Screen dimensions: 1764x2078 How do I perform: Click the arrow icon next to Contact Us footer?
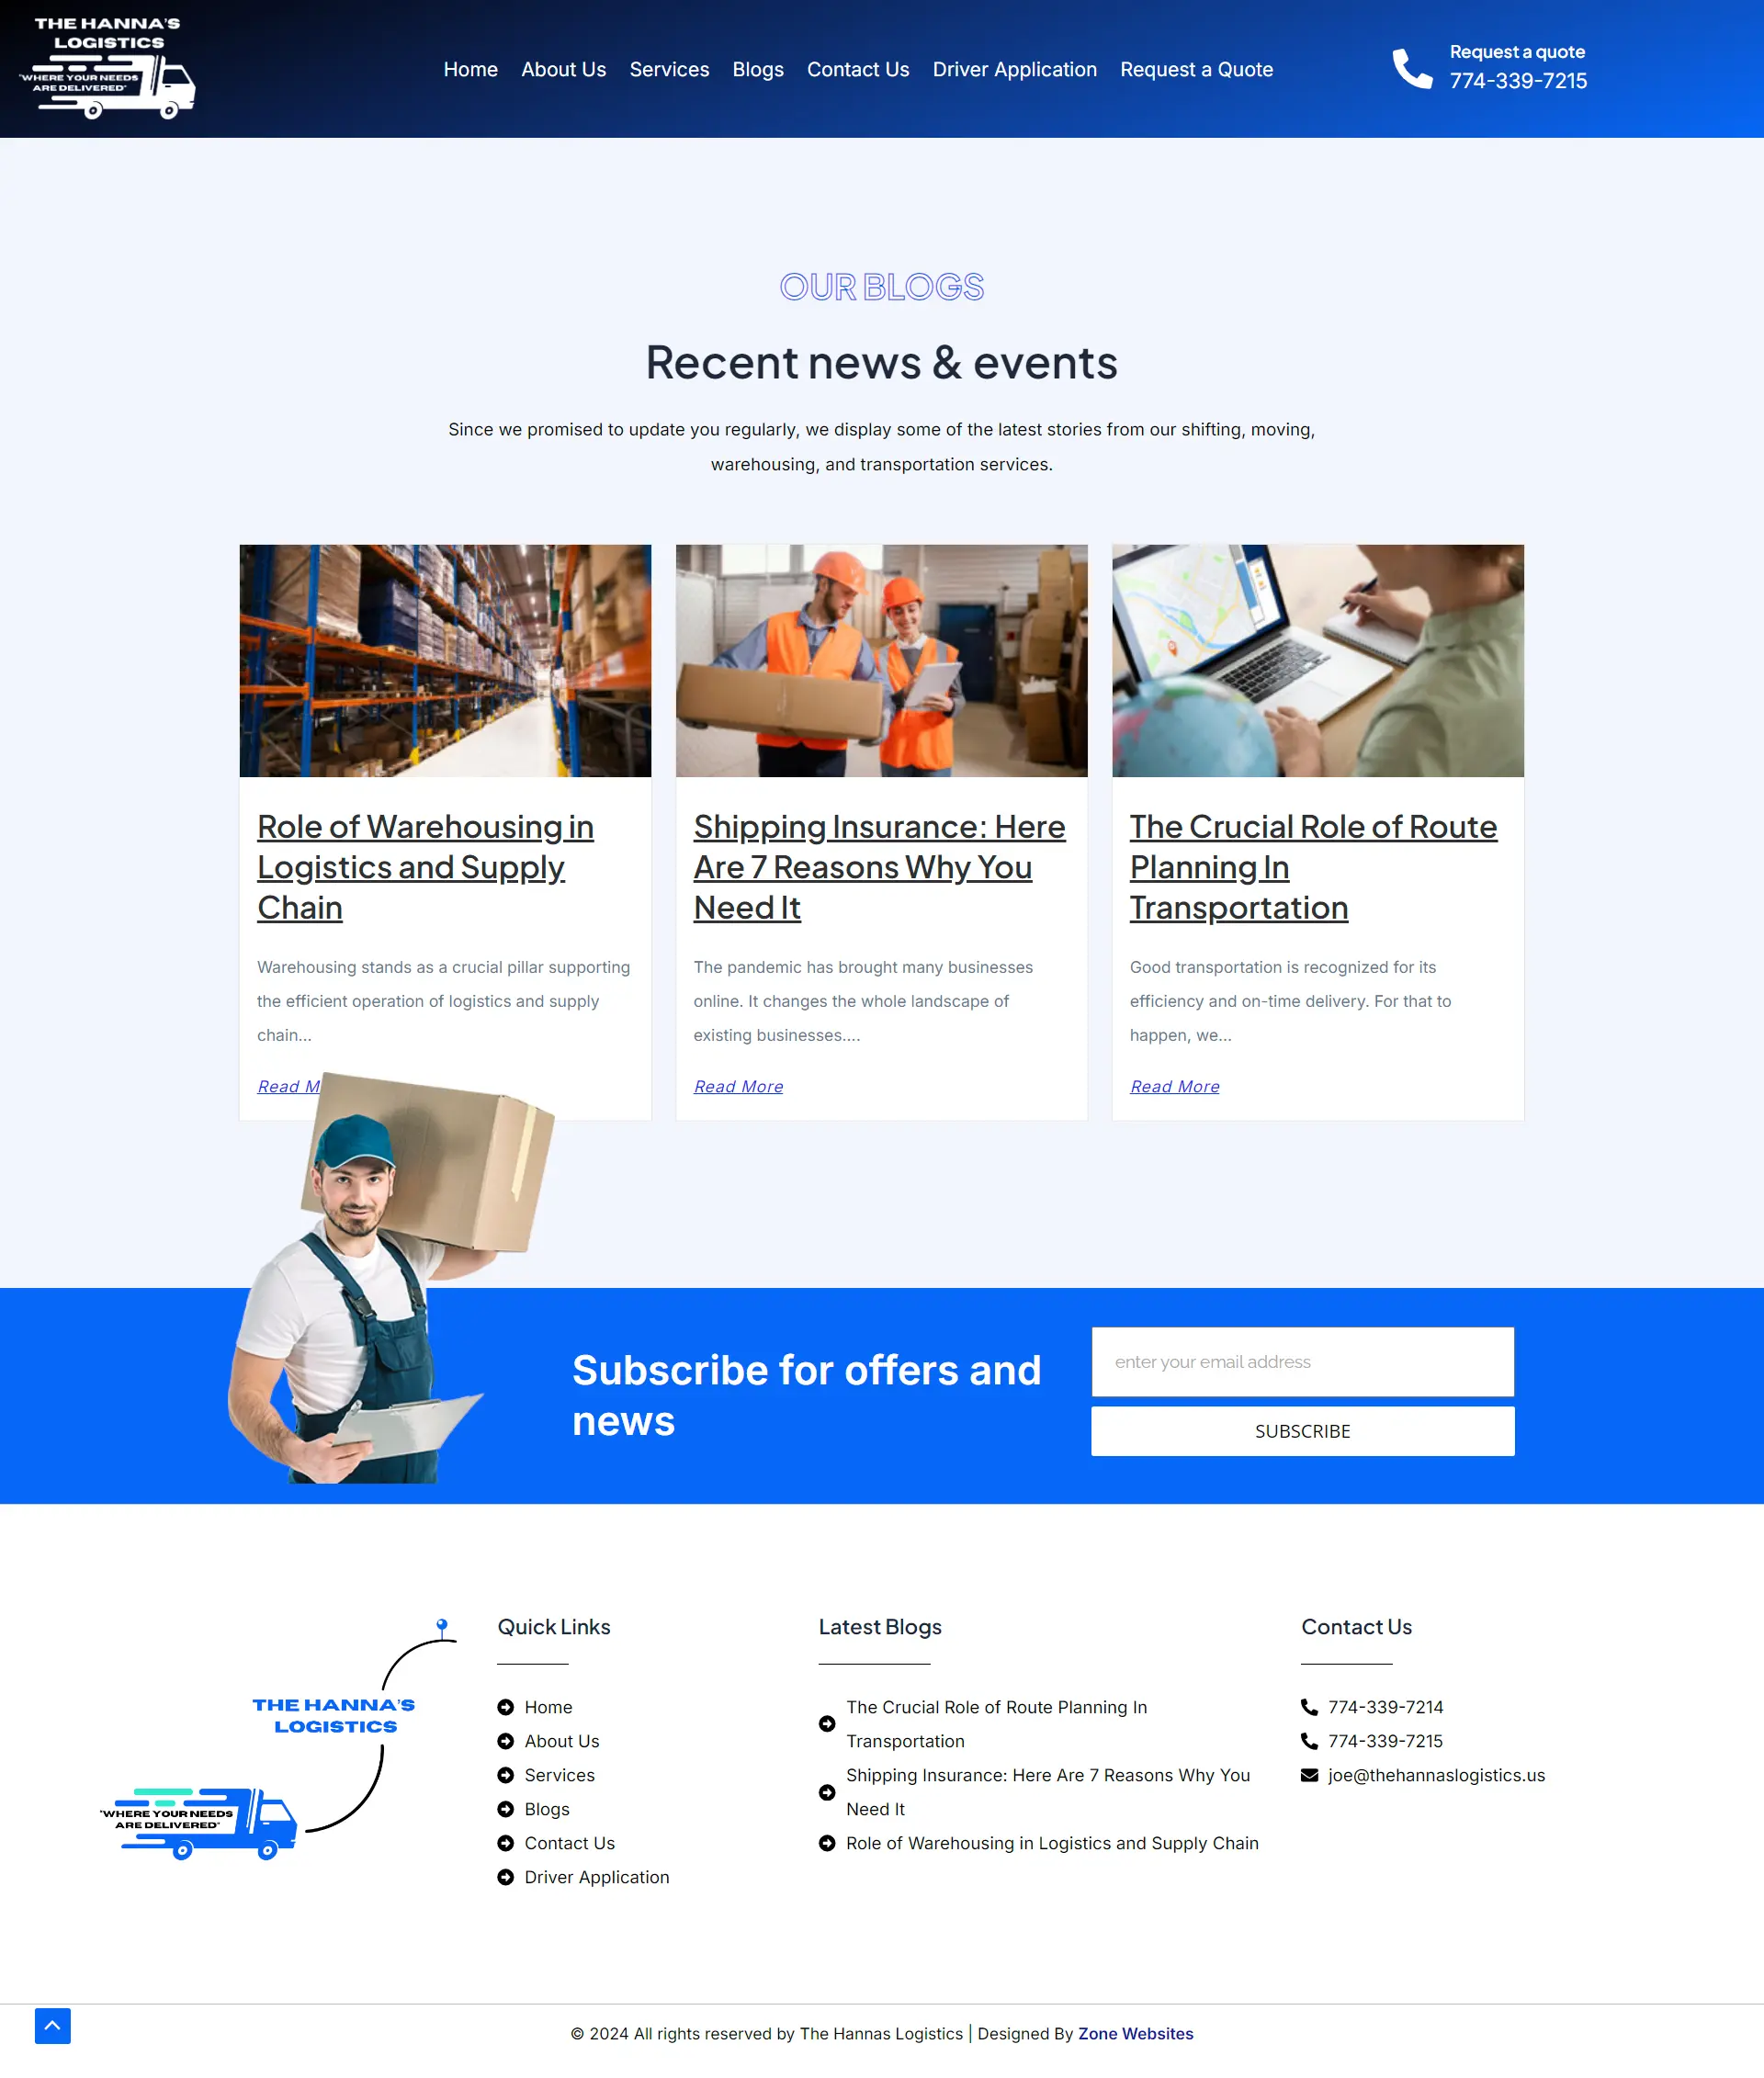505,1842
